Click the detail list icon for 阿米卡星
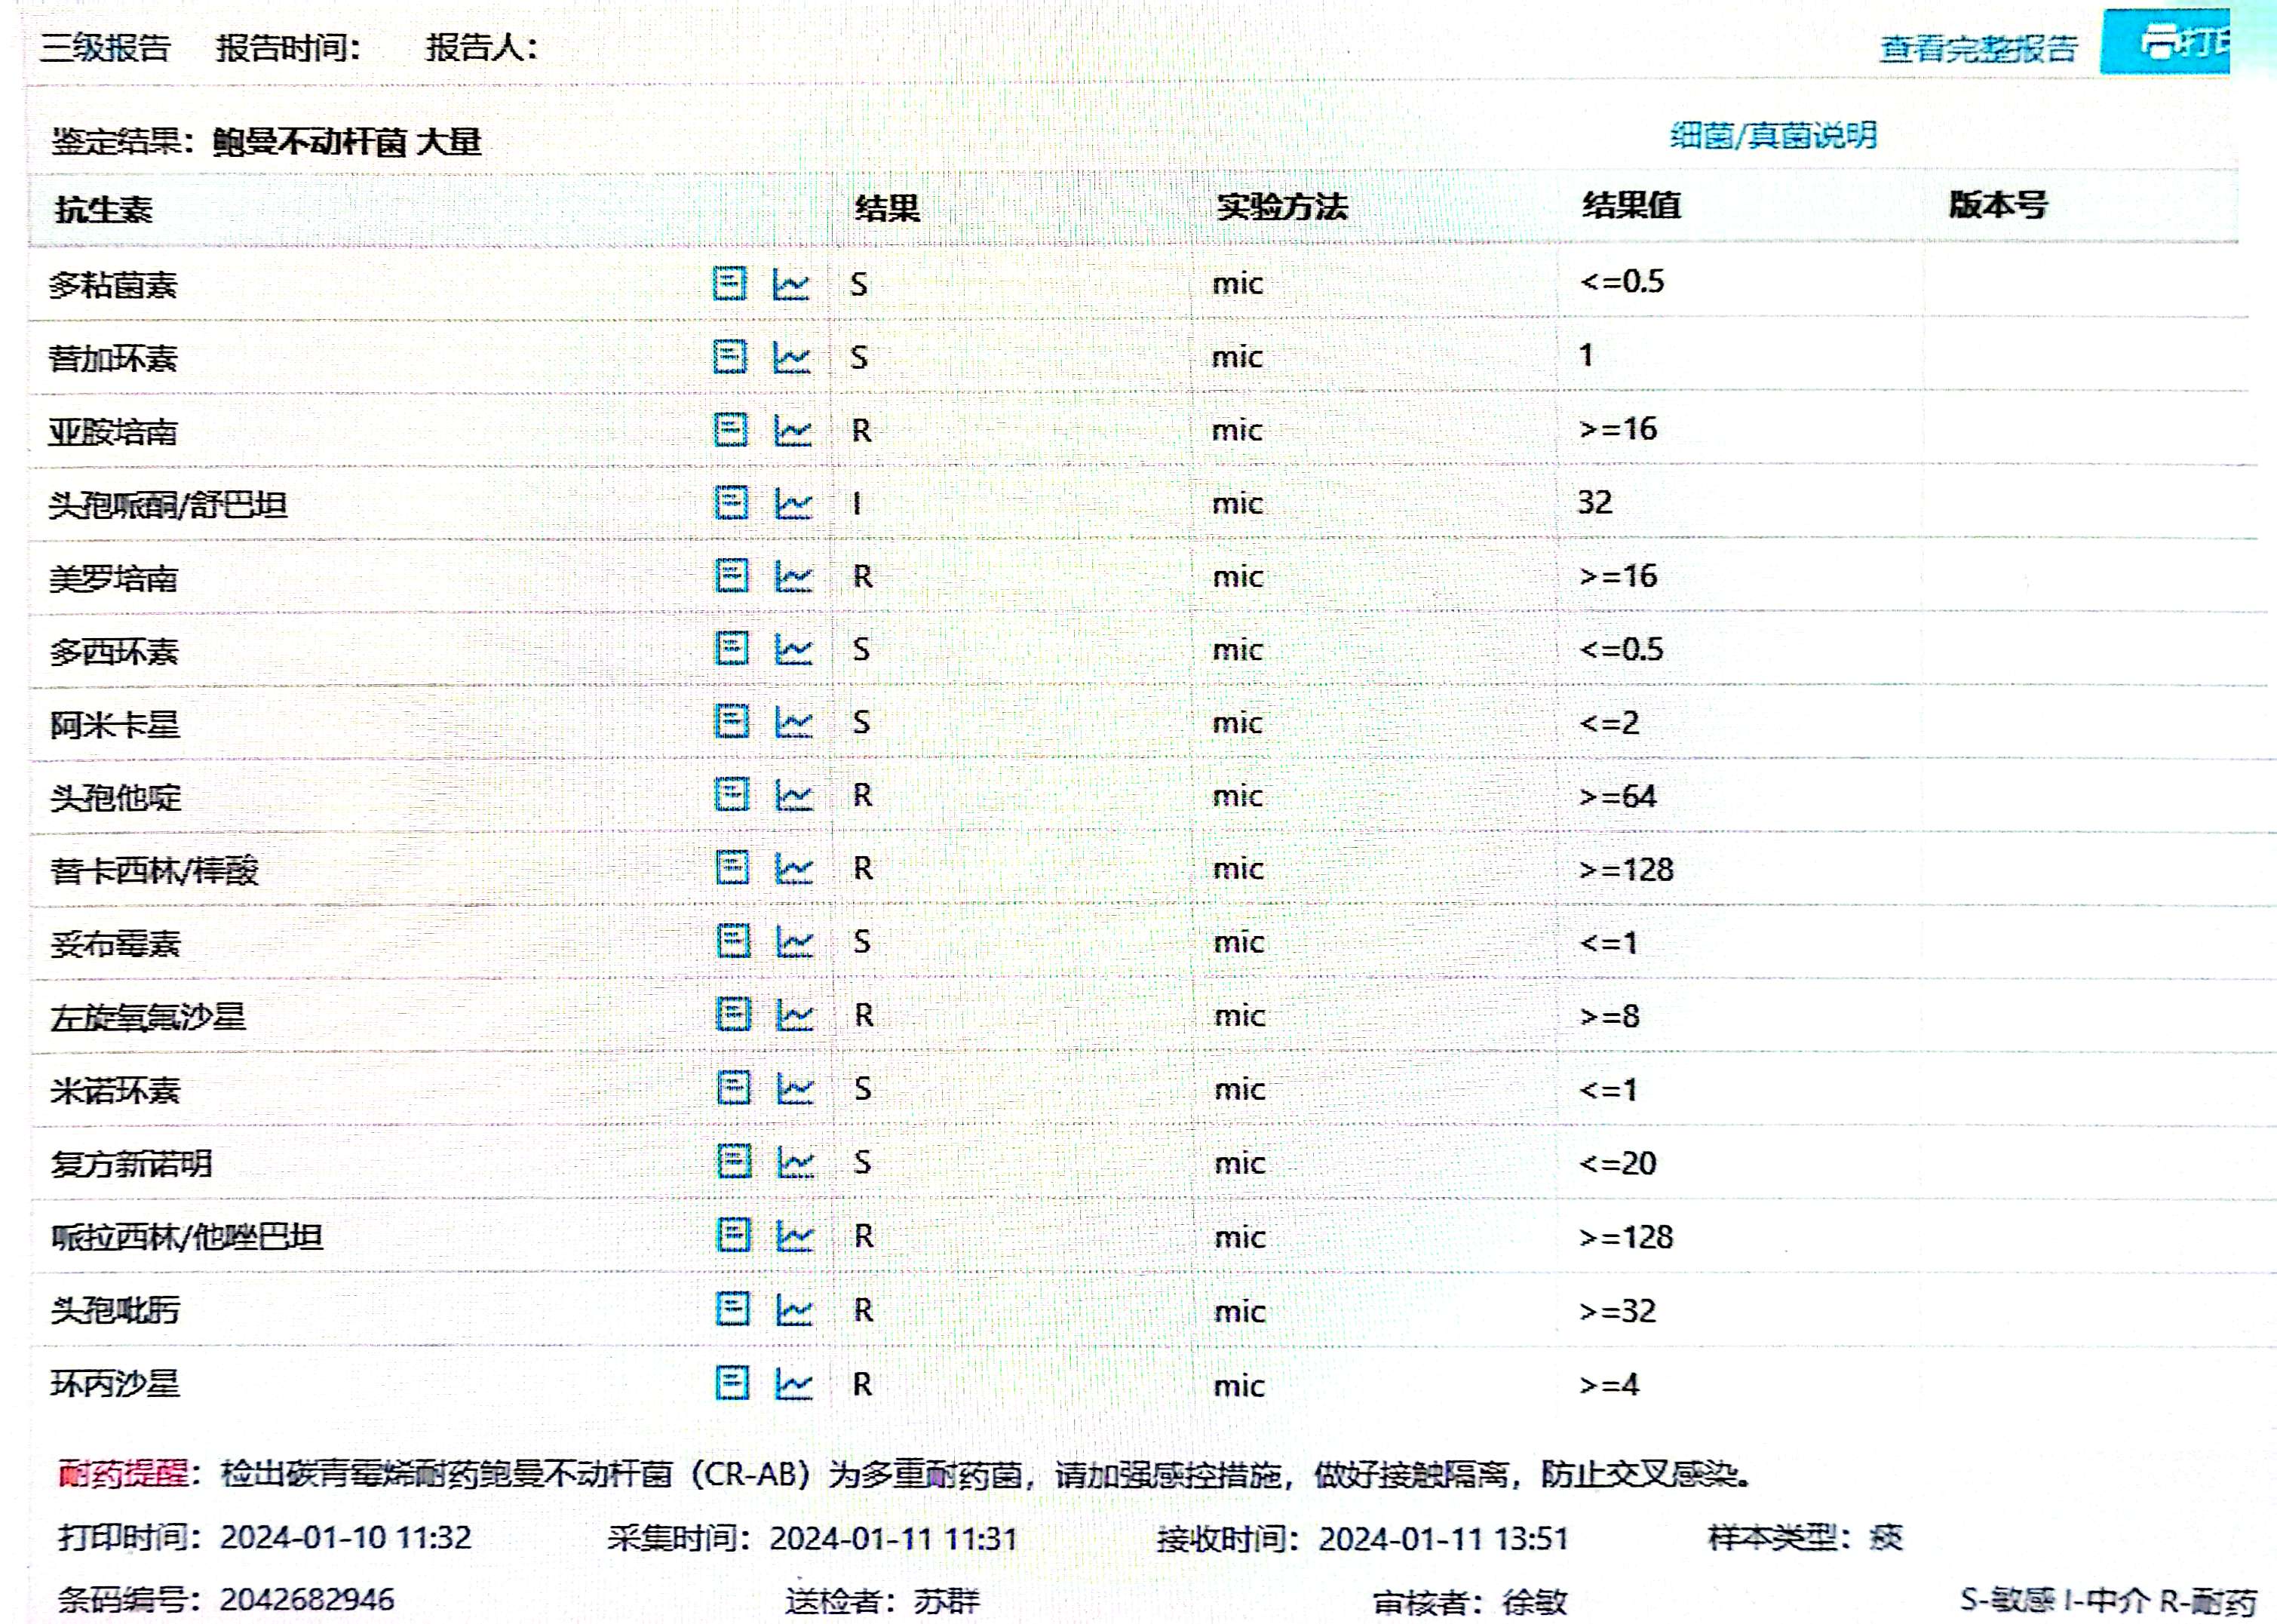The width and height of the screenshot is (2277, 1624). click(x=731, y=721)
